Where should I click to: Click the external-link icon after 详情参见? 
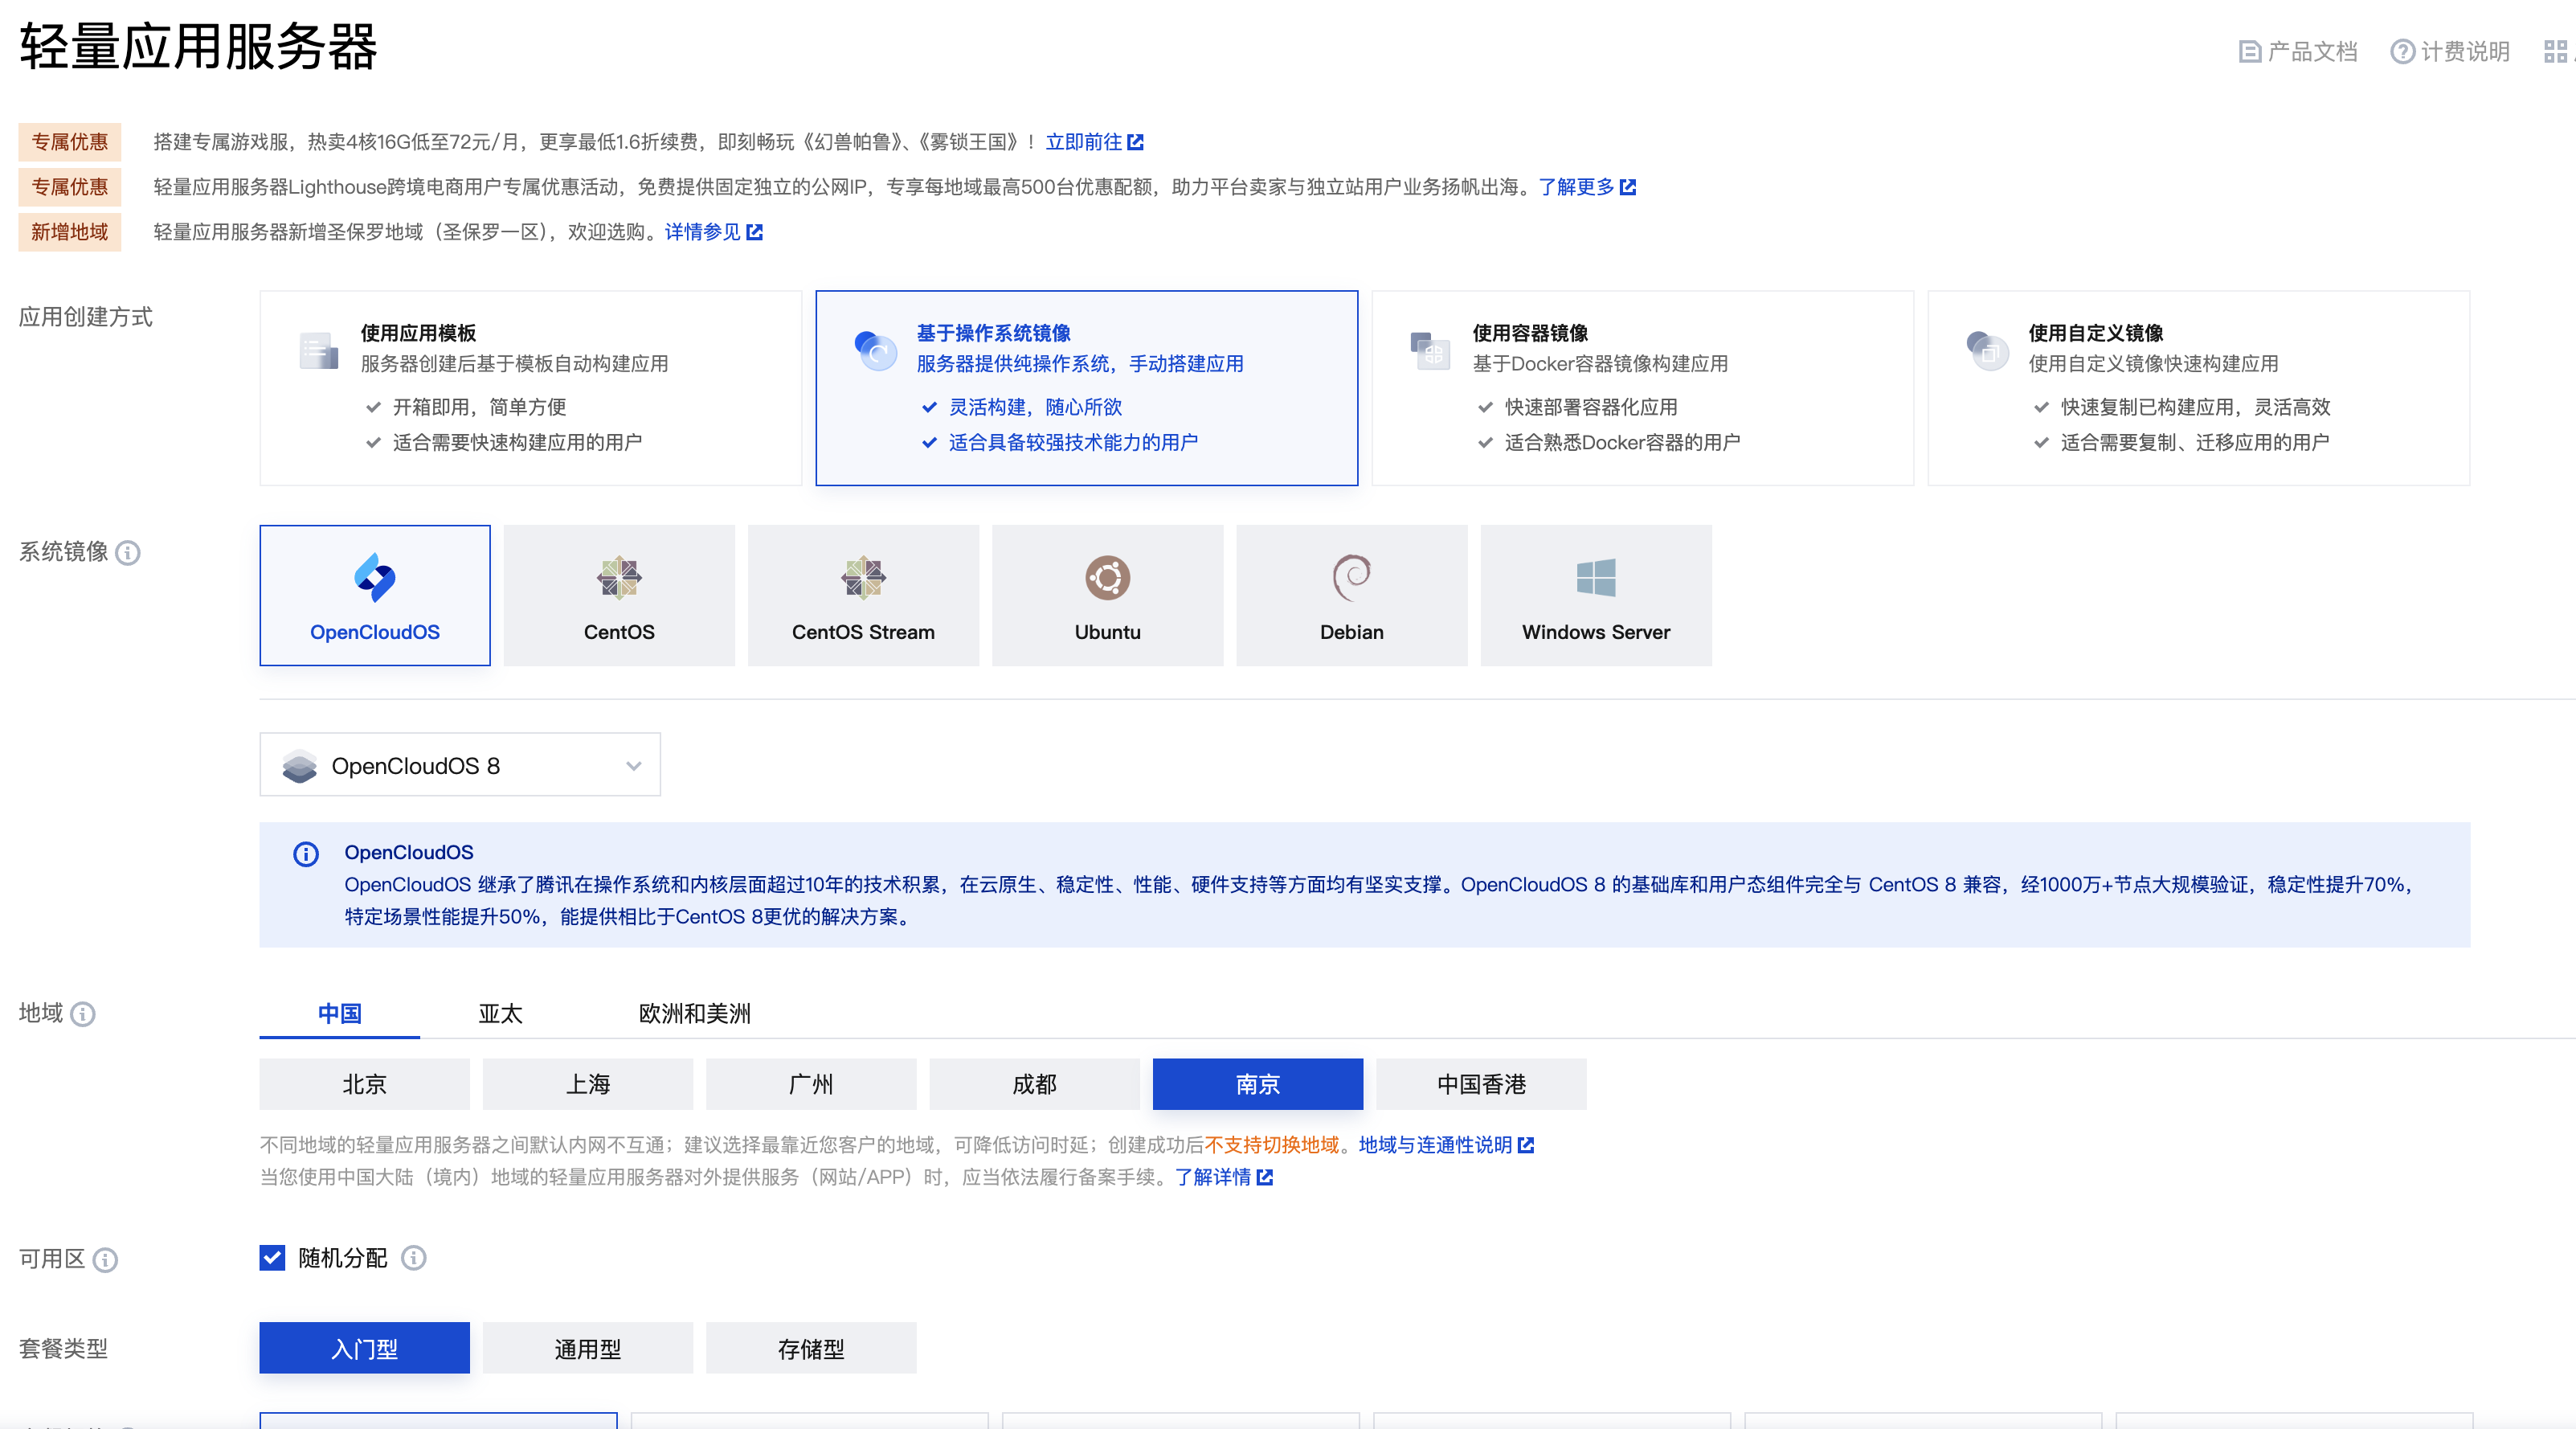(x=754, y=232)
